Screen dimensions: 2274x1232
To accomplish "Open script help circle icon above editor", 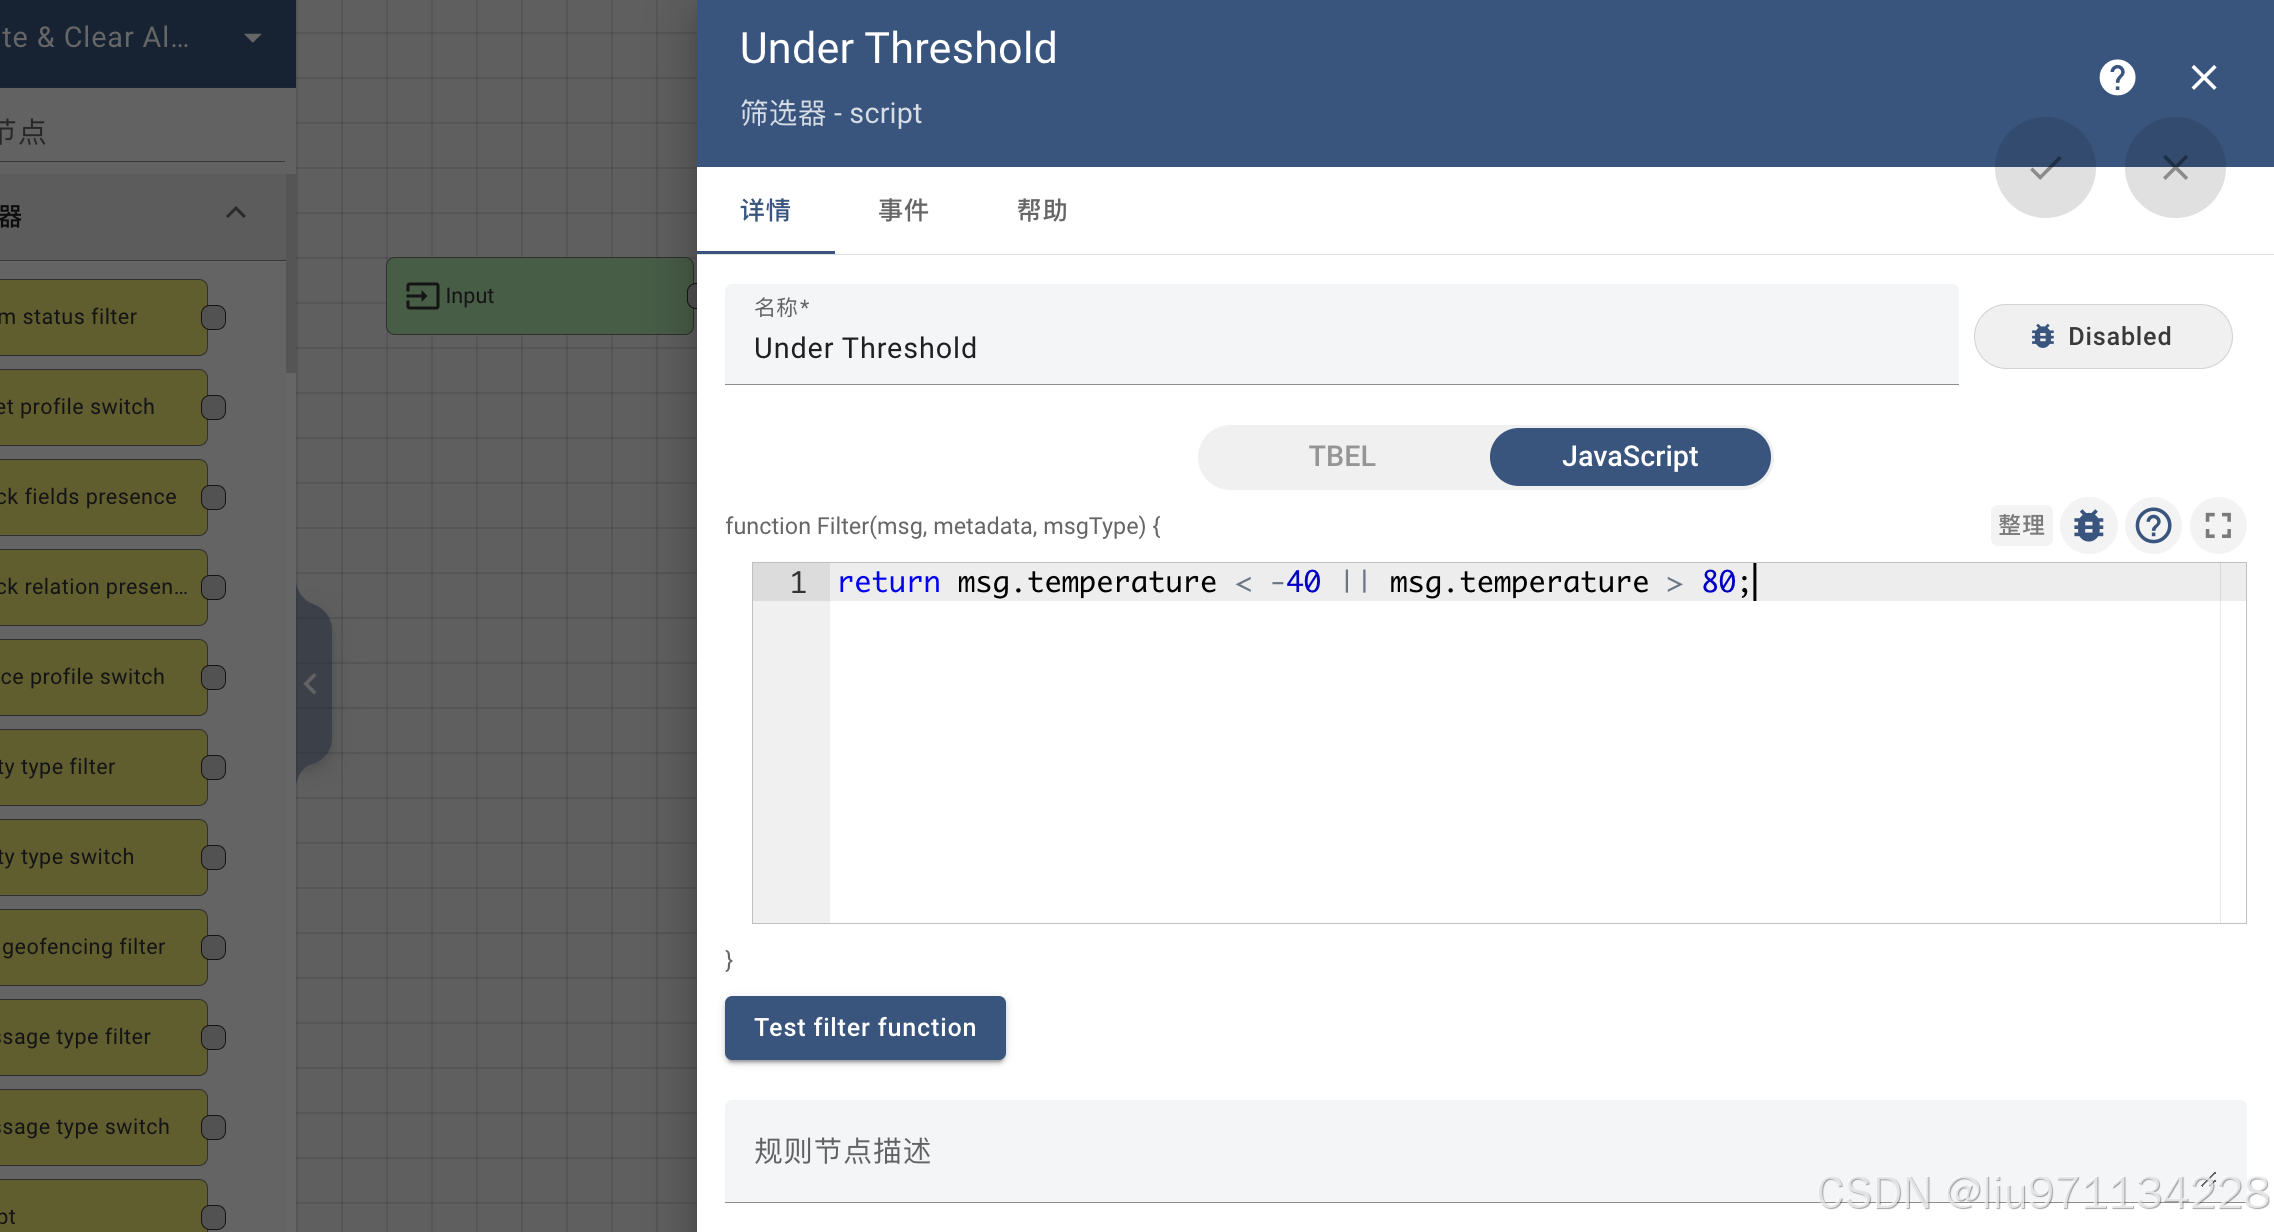I will click(x=2153, y=525).
